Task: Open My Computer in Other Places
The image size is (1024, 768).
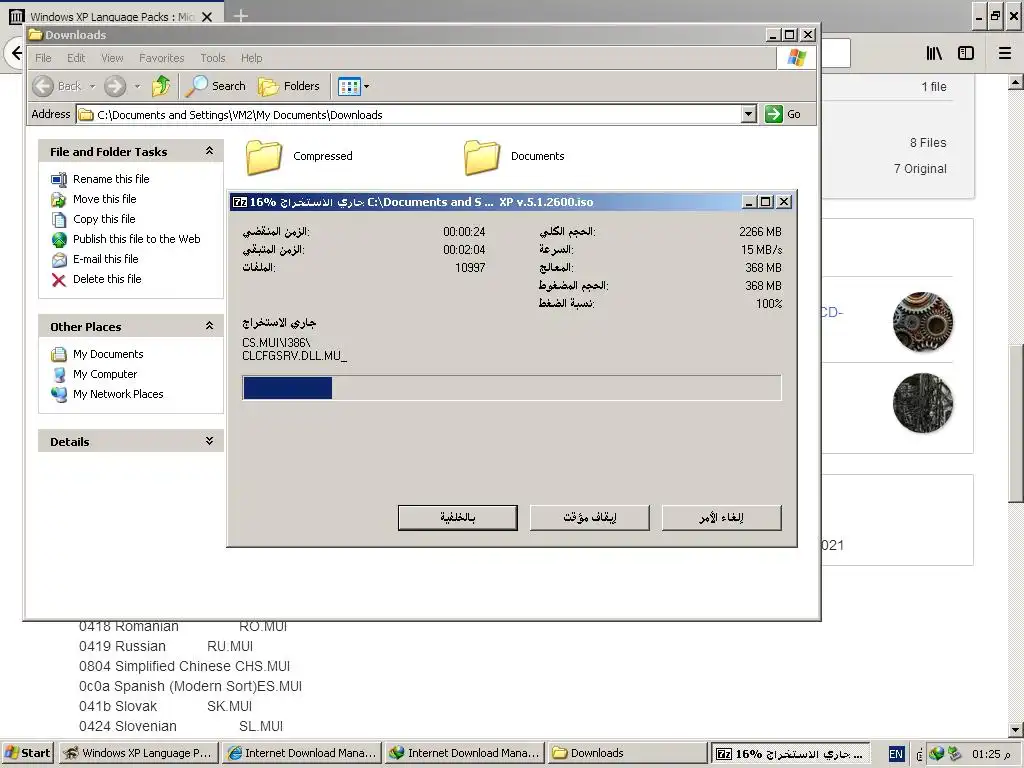Action: (x=105, y=374)
